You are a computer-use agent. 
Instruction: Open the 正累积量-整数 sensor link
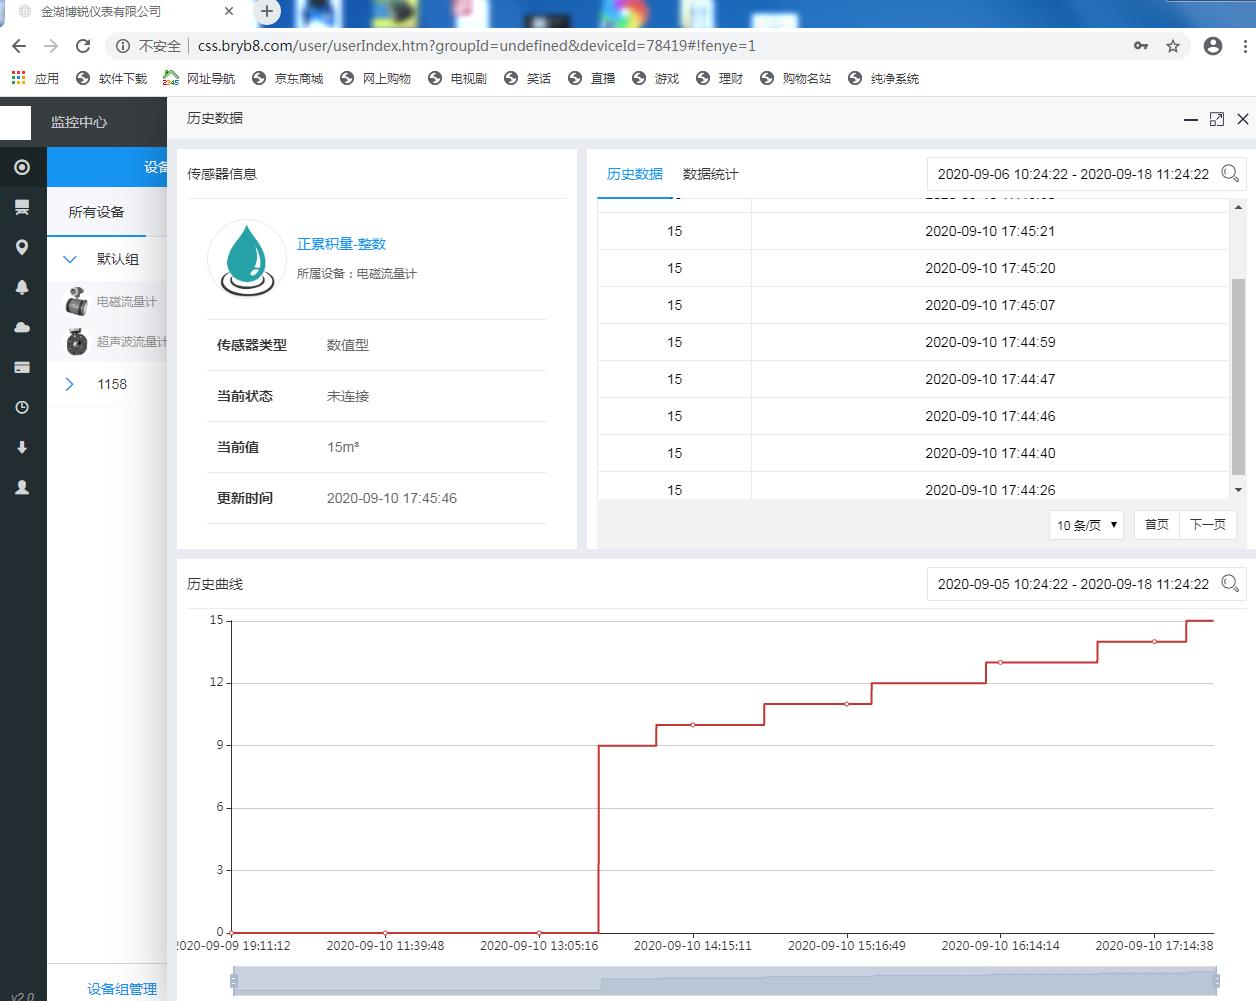(x=341, y=244)
